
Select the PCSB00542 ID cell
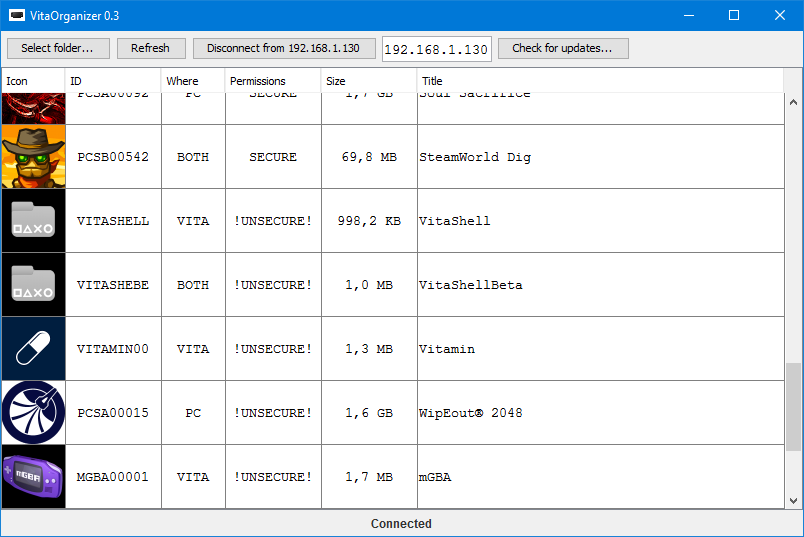coord(113,156)
